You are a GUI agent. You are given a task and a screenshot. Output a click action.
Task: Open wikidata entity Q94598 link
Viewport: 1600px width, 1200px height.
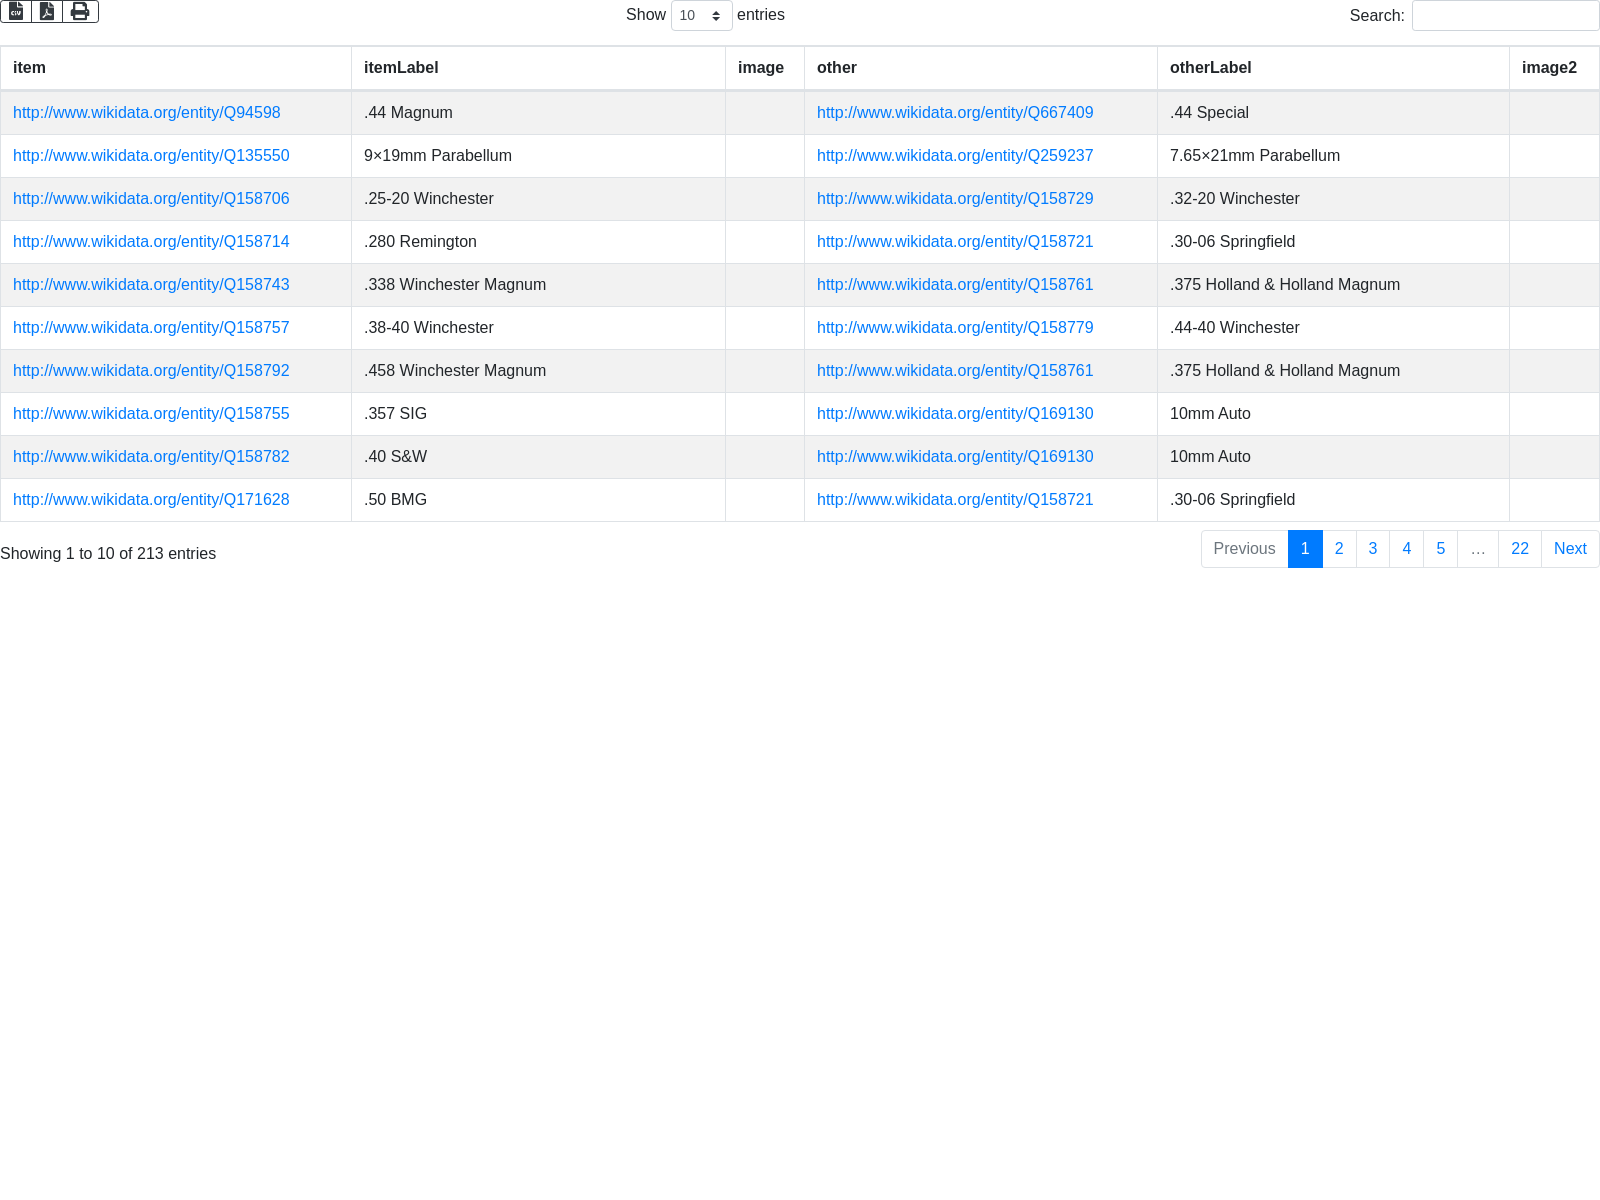[147, 113]
